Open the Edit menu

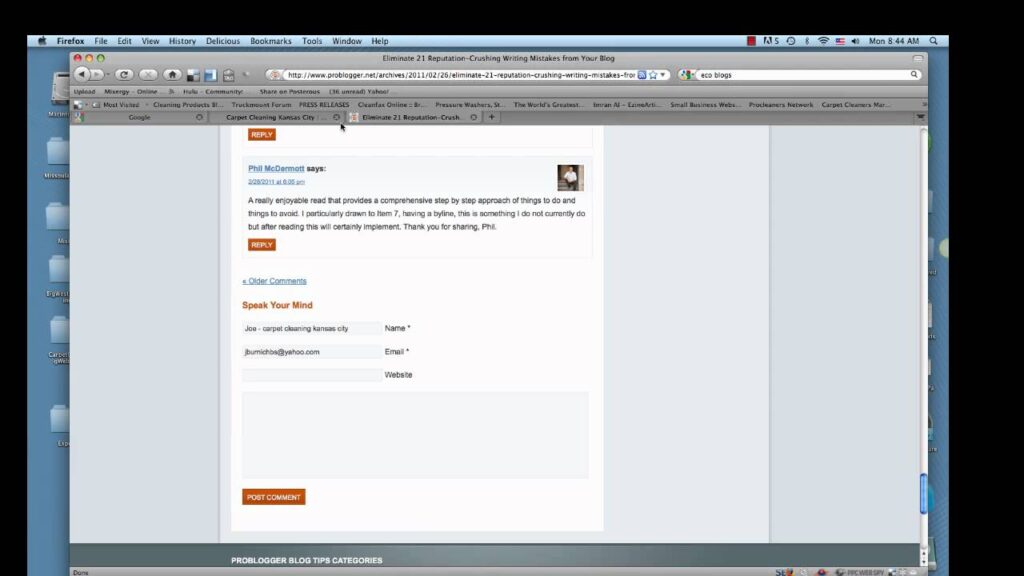pyautogui.click(x=124, y=40)
